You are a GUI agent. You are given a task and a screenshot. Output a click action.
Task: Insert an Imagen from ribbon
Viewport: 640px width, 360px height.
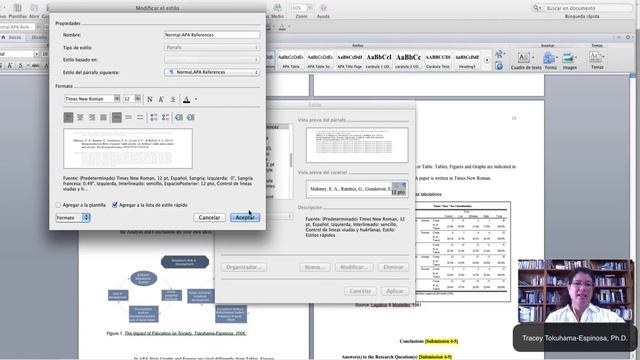point(569,60)
